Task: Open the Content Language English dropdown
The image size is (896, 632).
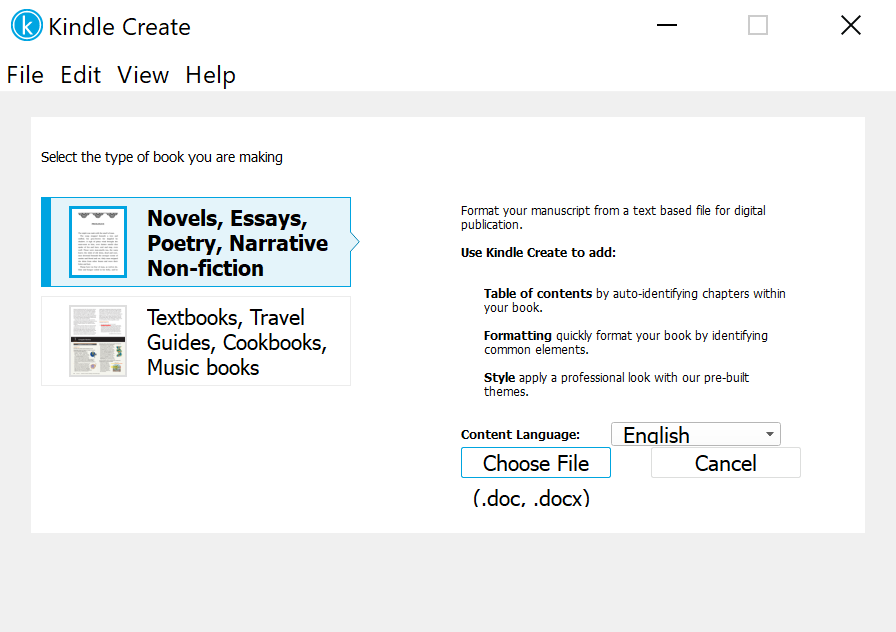Action: tap(696, 434)
